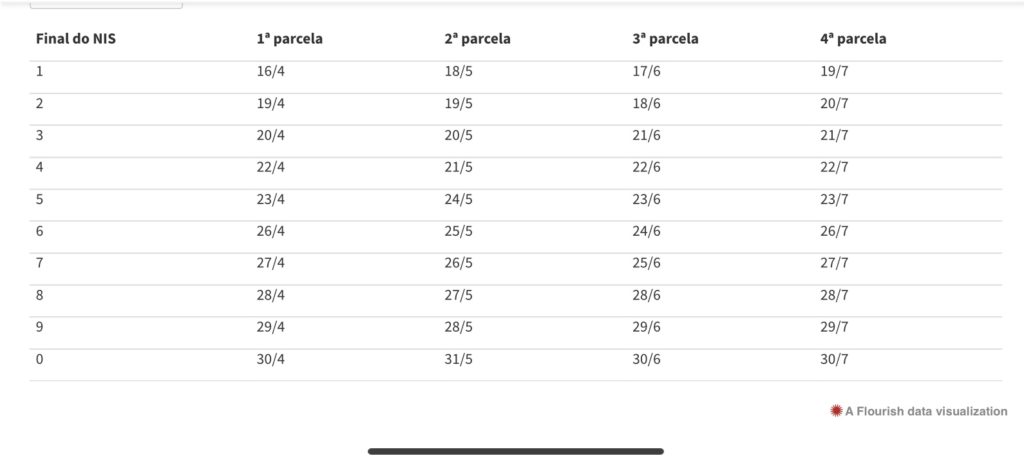Click the '30/7' date in the last row
The image size is (1024, 465).
pyautogui.click(x=834, y=359)
